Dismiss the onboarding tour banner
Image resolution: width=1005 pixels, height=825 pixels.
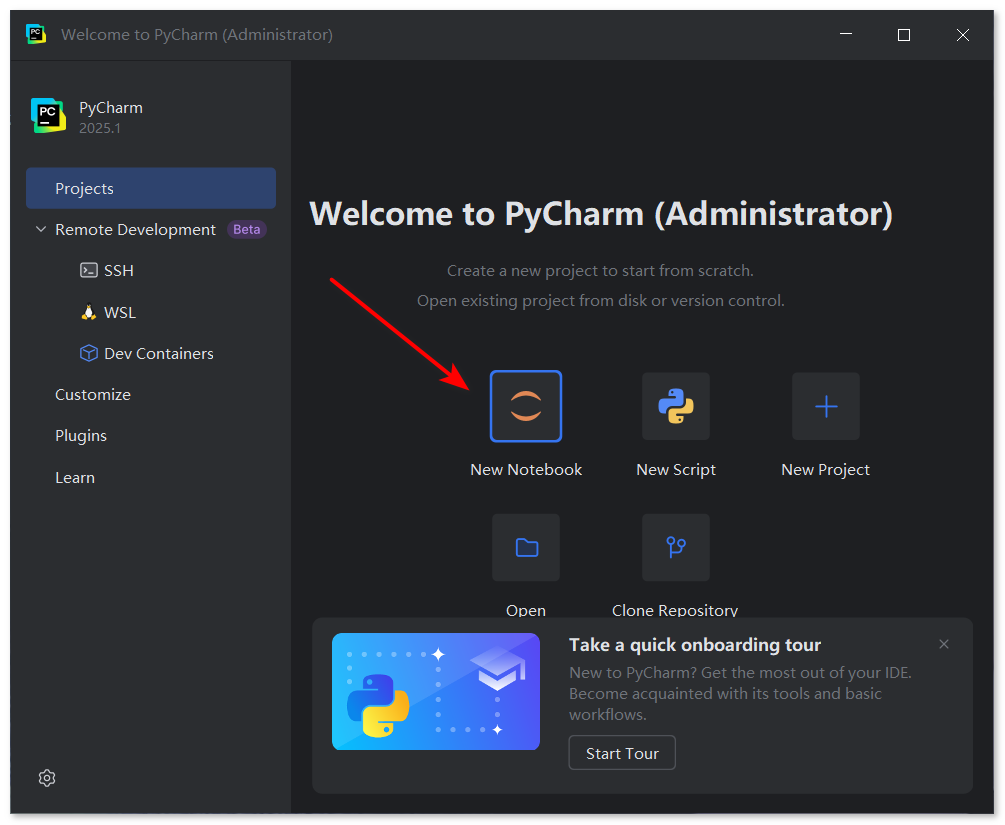[x=943, y=644]
